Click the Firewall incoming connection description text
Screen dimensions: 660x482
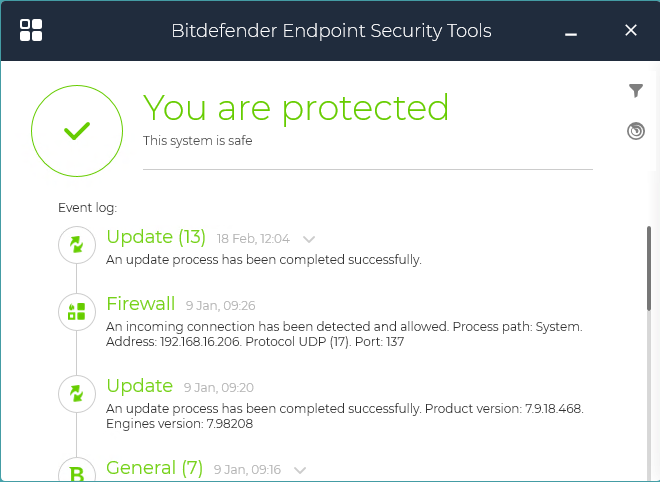click(x=344, y=334)
